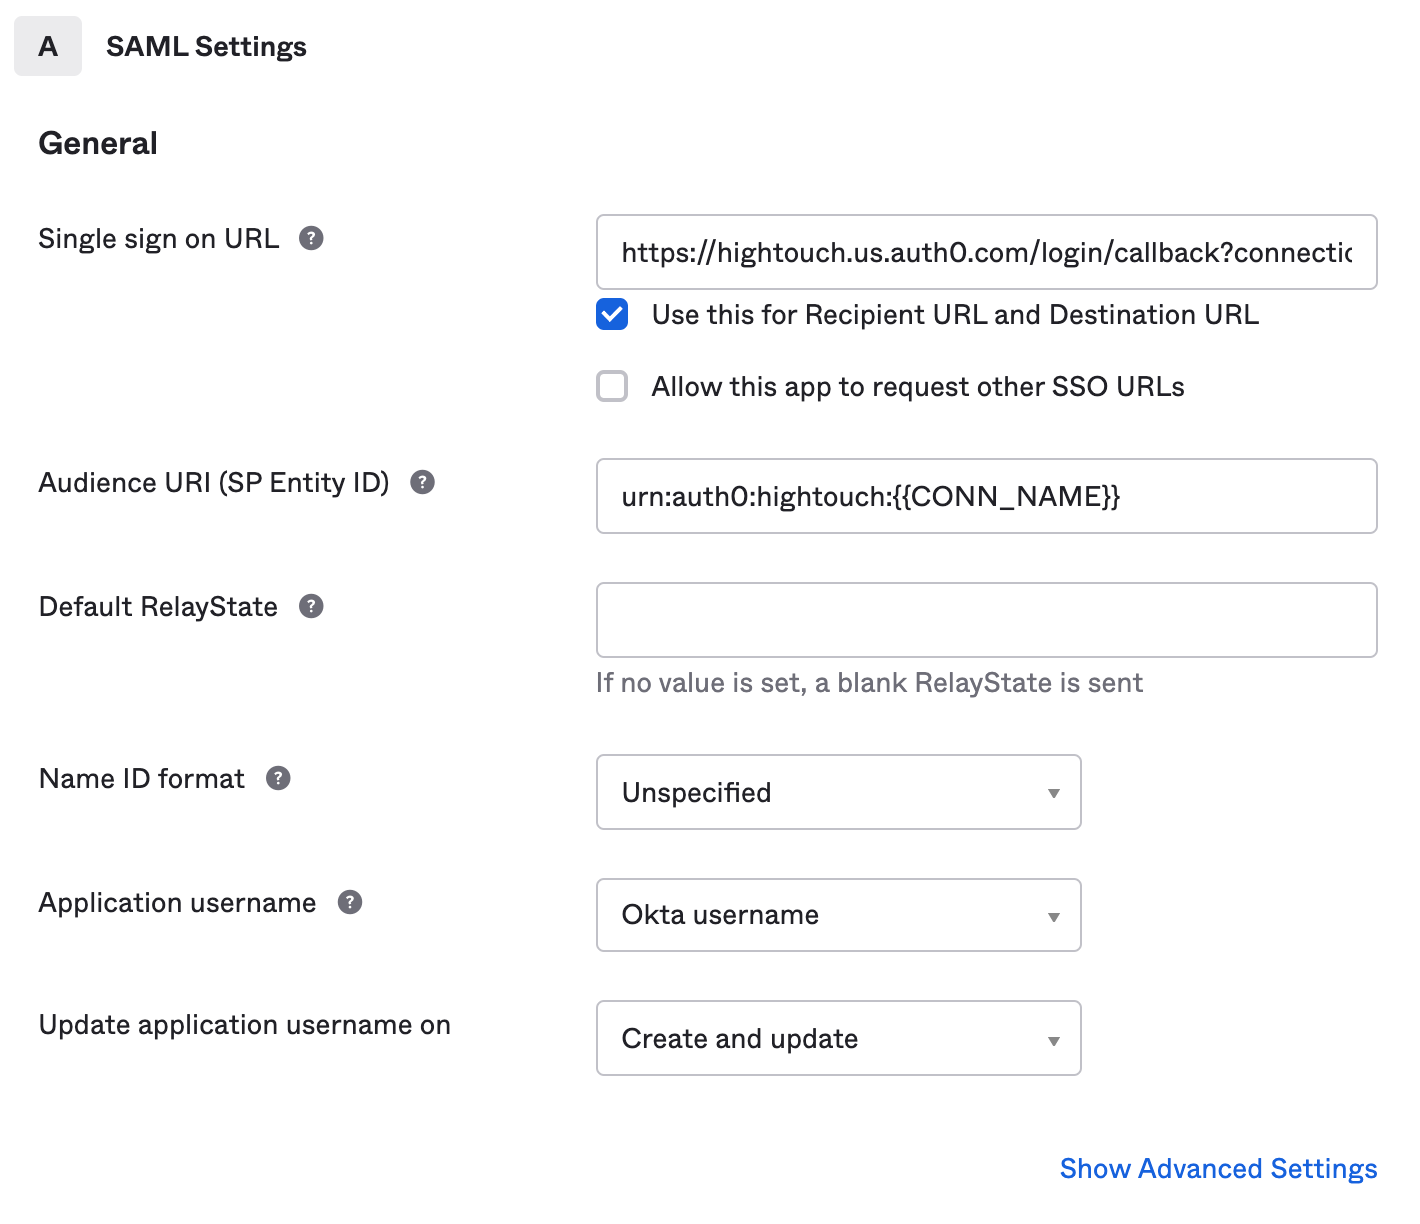This screenshot has height=1224, width=1420.
Task: Open the Application username dropdown
Action: [x=839, y=915]
